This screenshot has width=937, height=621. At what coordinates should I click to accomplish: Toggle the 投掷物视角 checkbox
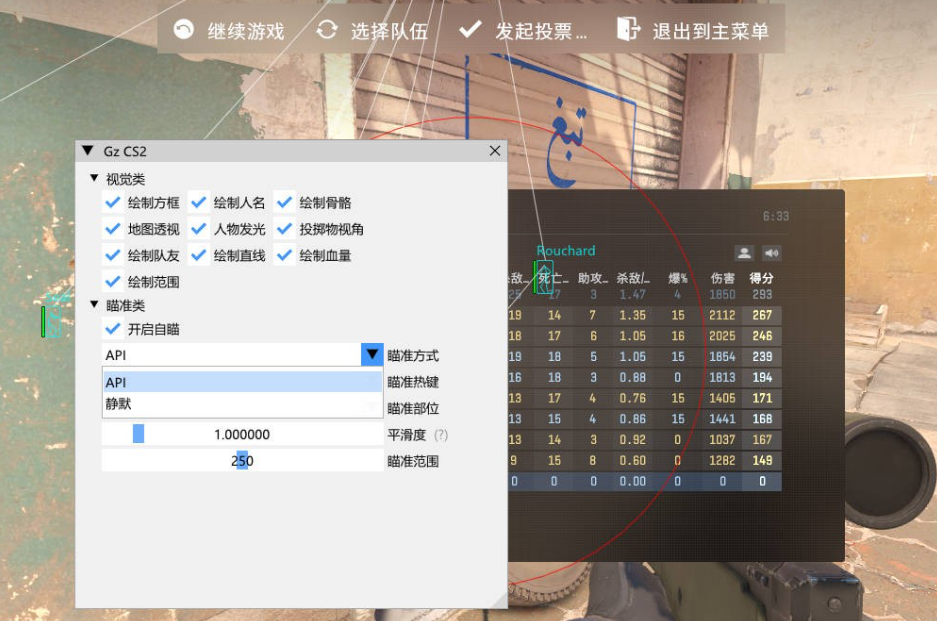(284, 228)
